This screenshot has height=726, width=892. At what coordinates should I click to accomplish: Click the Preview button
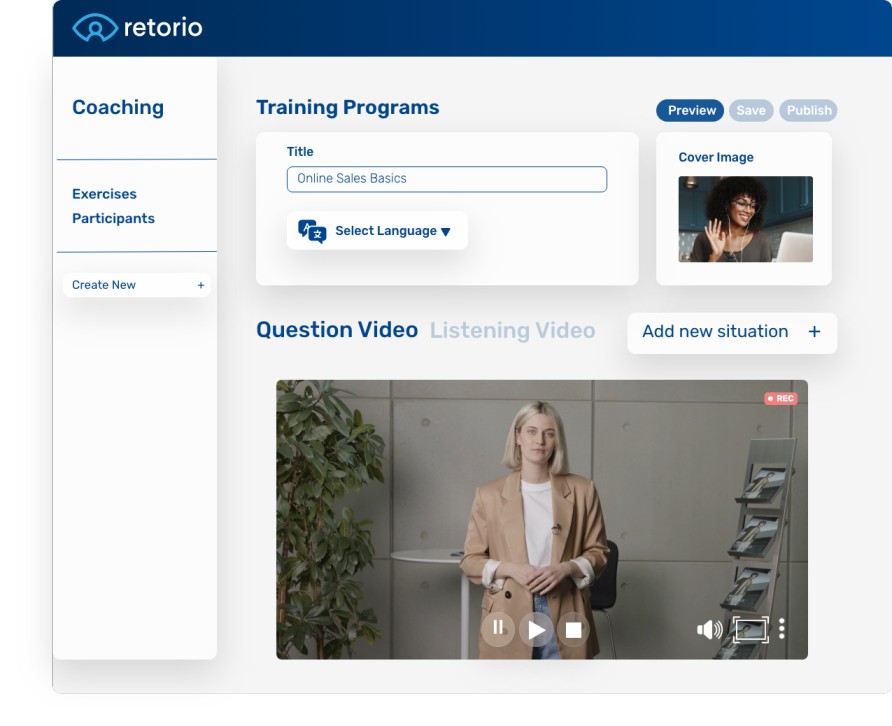pyautogui.click(x=691, y=110)
